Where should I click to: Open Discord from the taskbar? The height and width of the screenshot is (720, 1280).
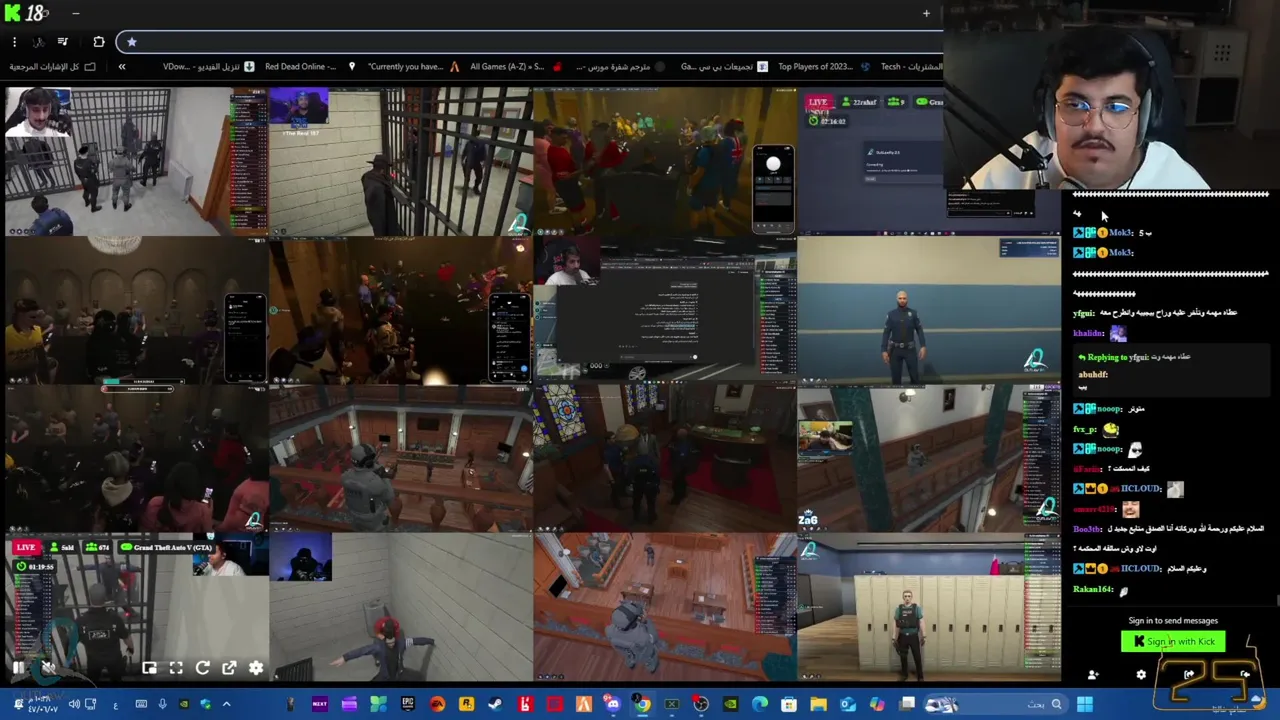(x=612, y=705)
